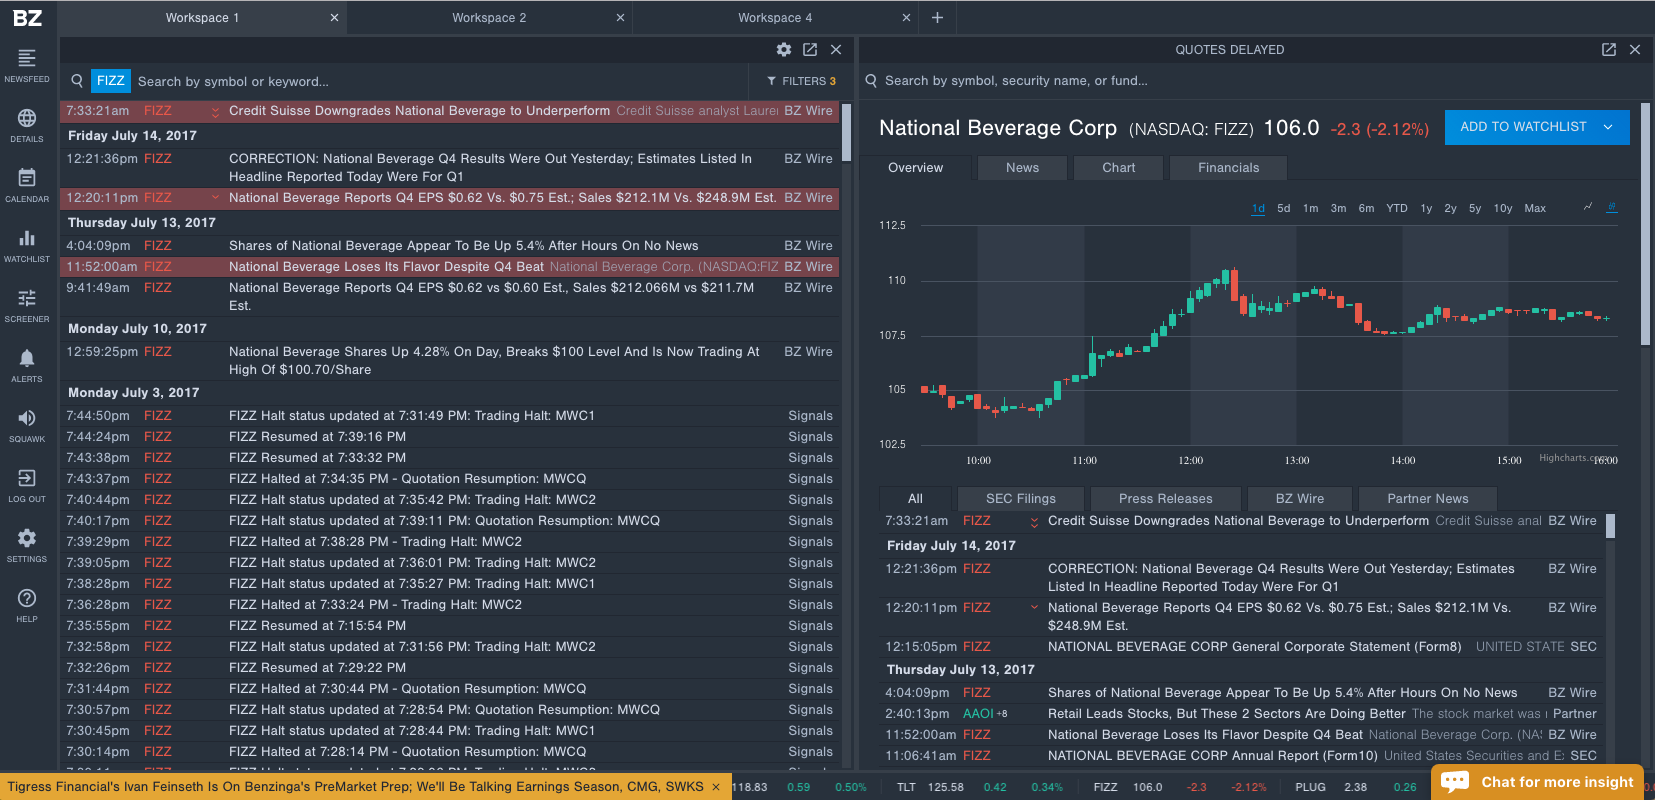The width and height of the screenshot is (1655, 800).
Task: Click the quotes search magnifier icon
Action: tap(871, 81)
